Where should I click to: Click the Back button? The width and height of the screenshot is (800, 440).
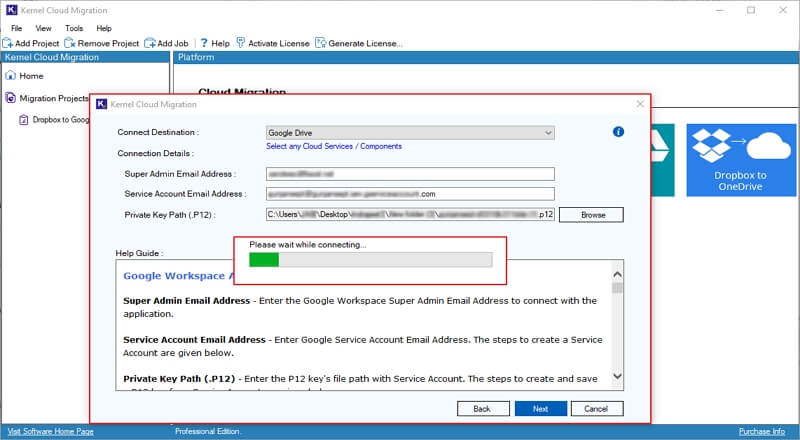coord(483,409)
